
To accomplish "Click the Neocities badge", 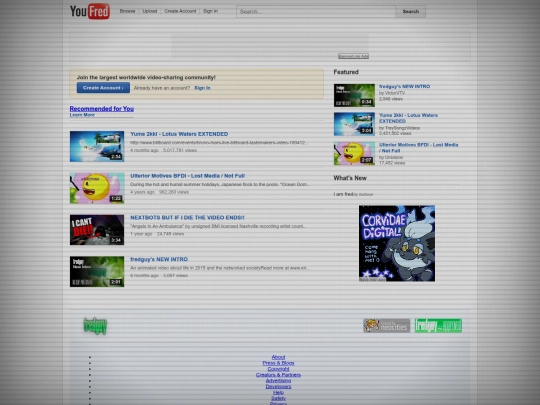I will click(x=386, y=325).
